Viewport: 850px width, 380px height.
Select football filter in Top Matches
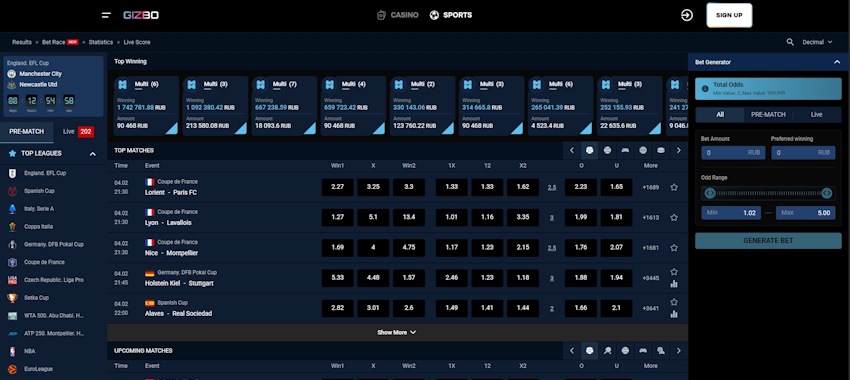pyautogui.click(x=589, y=150)
